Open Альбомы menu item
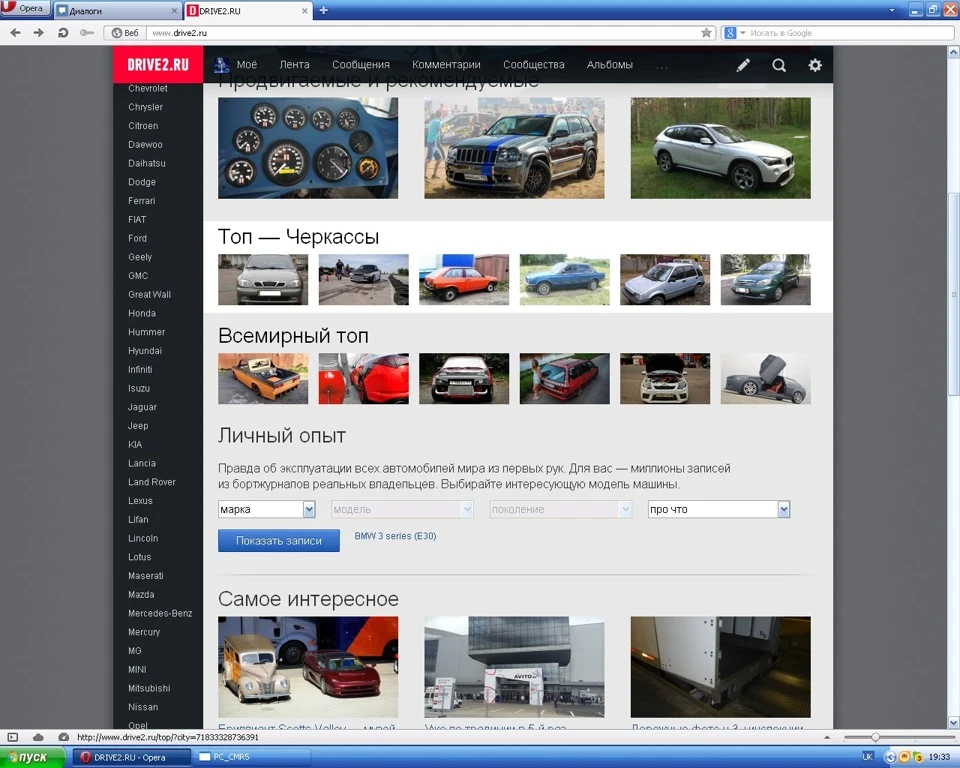This screenshot has width=960, height=768. [x=610, y=64]
